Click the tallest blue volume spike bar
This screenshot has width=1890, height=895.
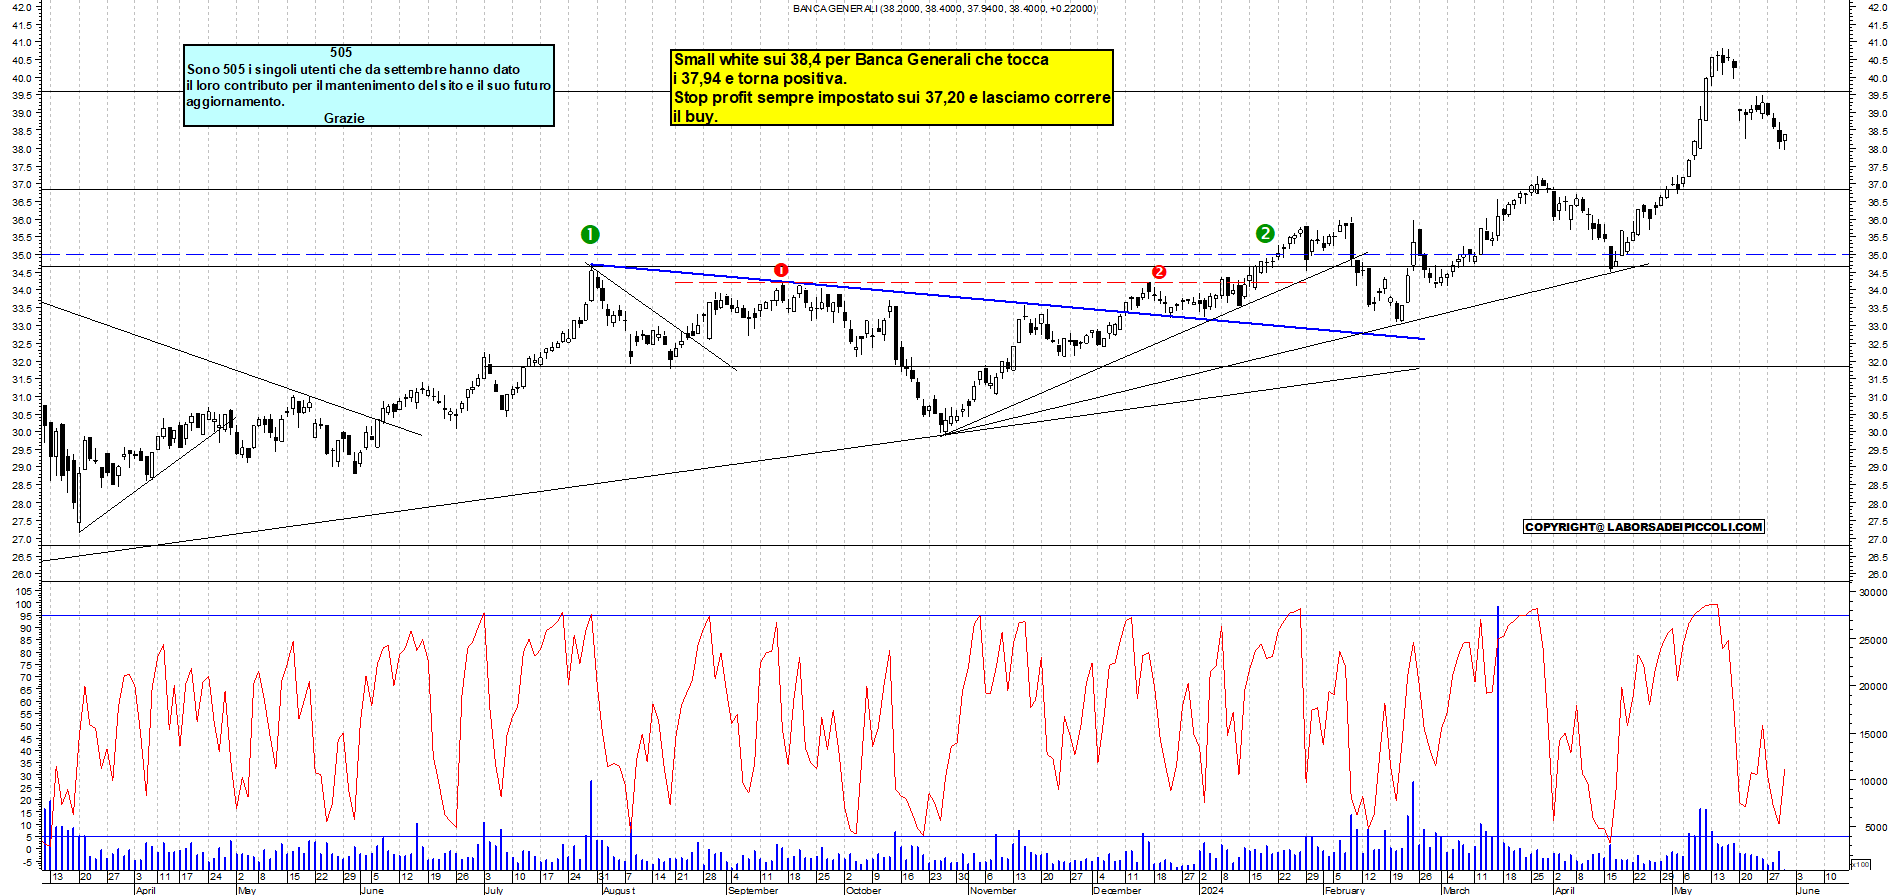click(1498, 738)
